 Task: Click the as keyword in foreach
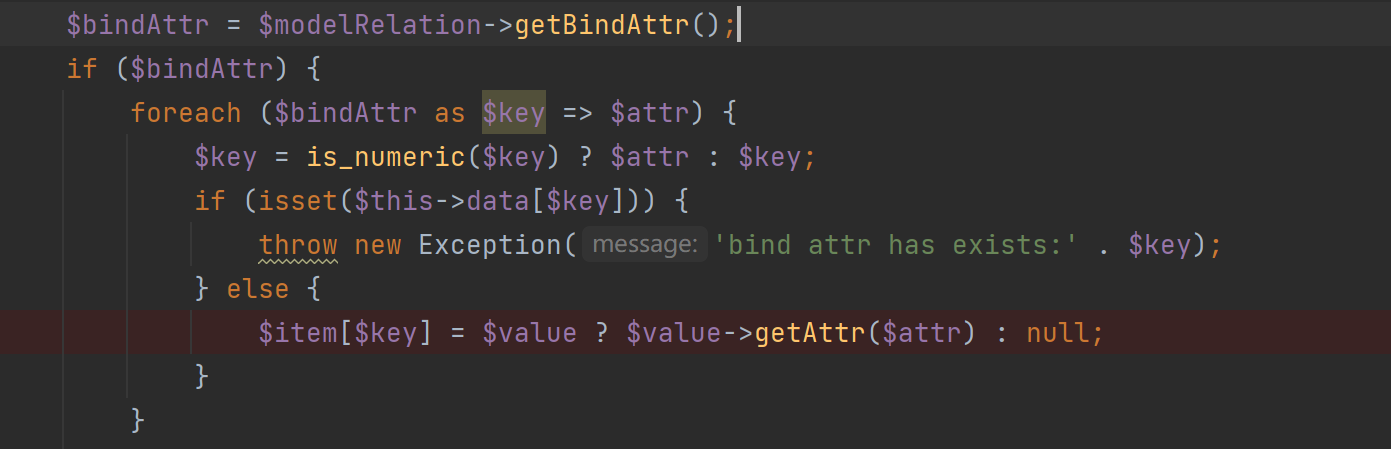click(449, 112)
